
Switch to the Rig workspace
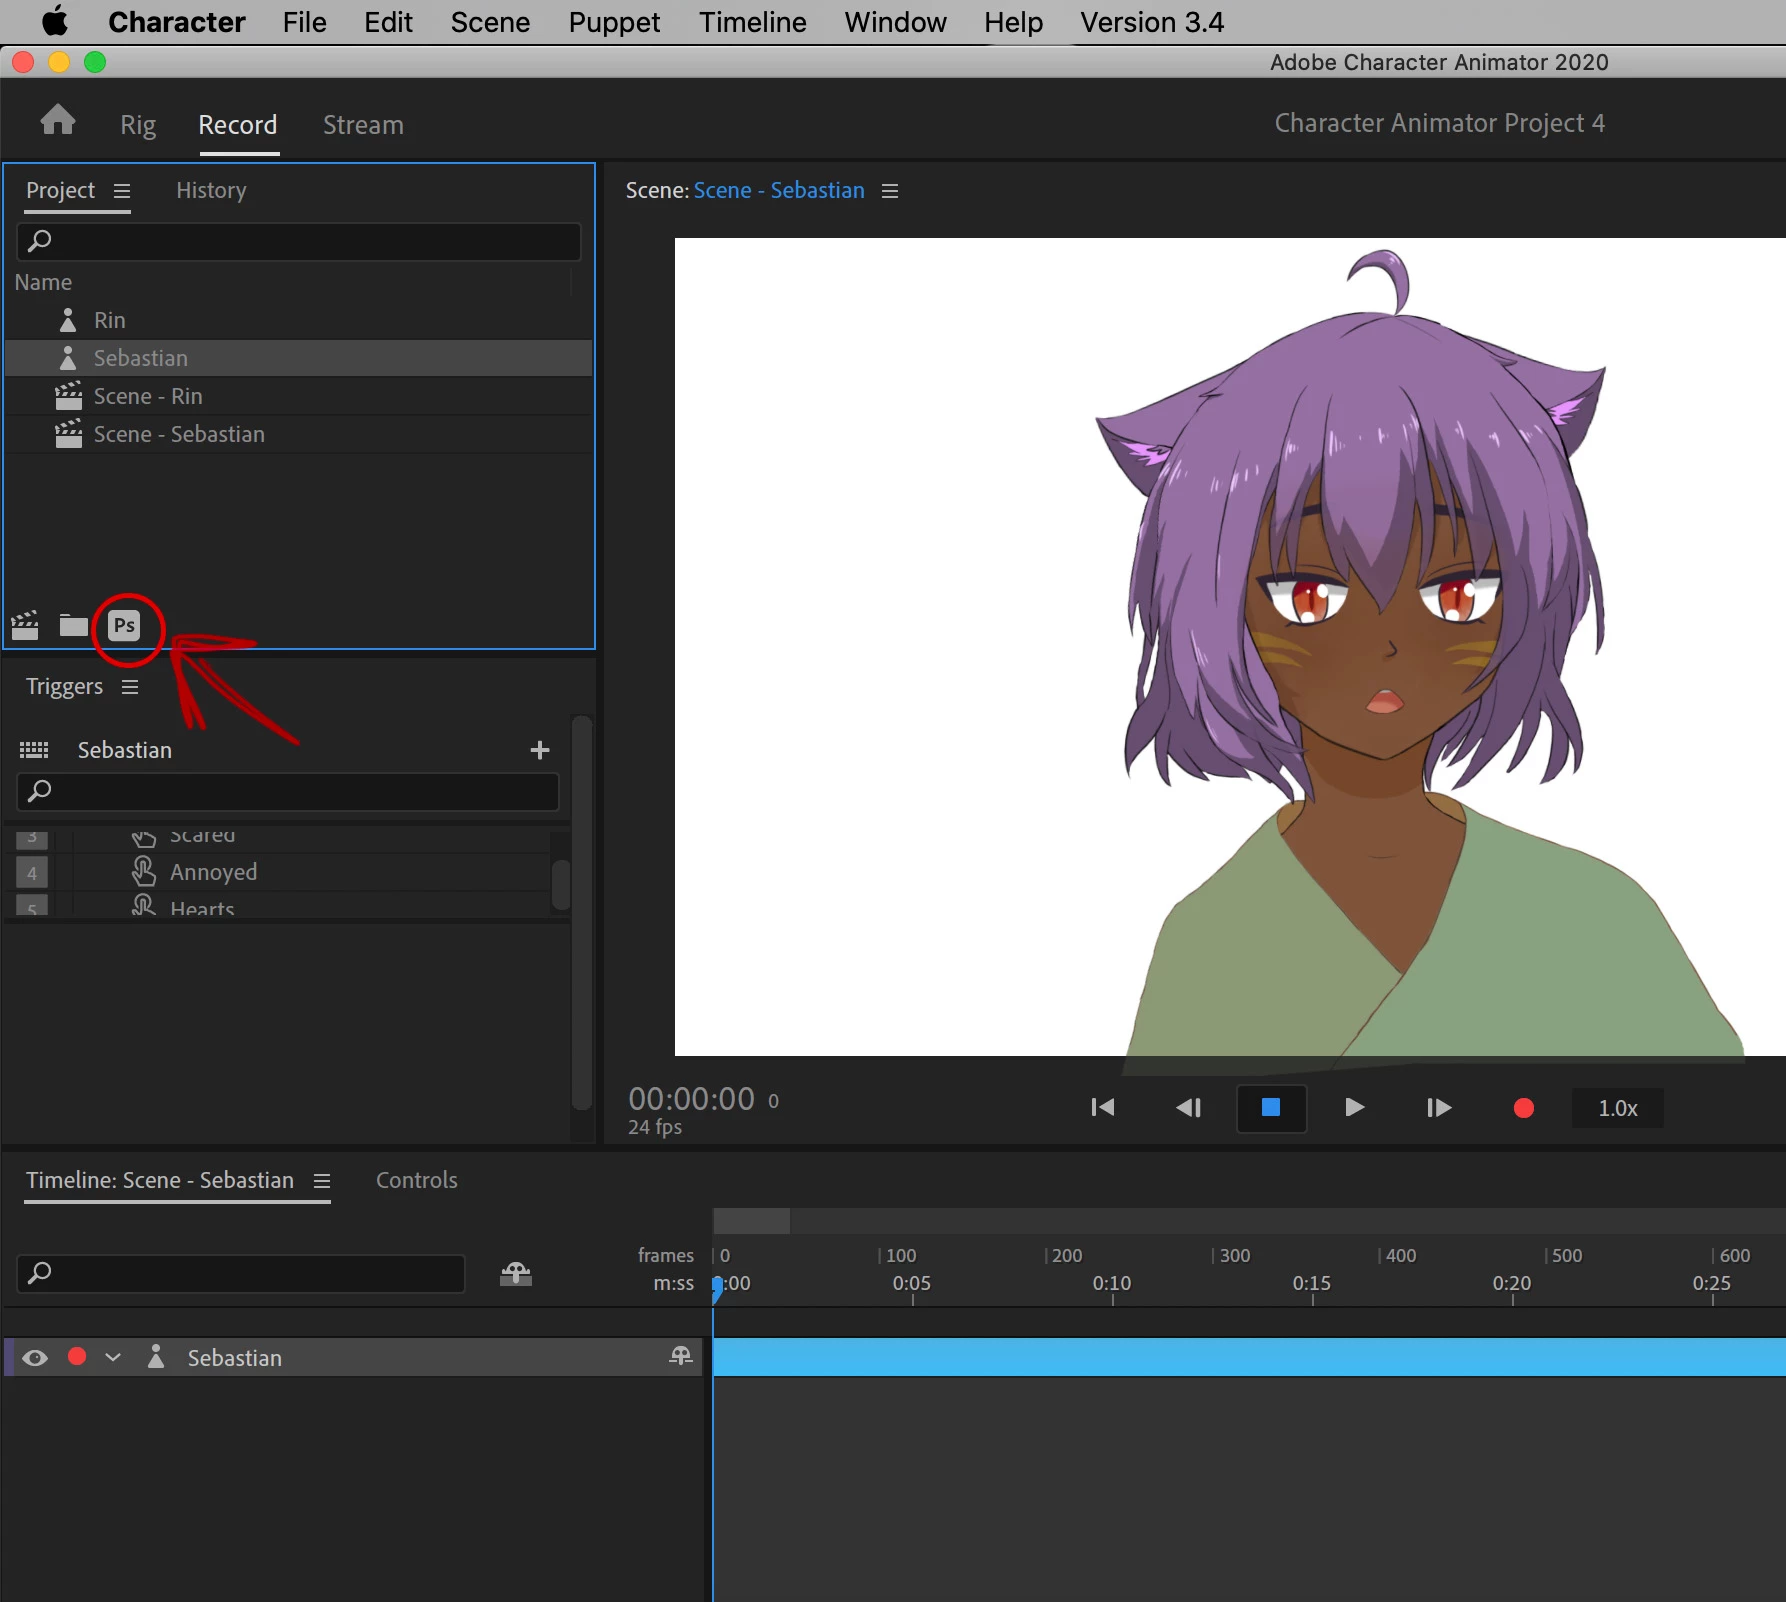(138, 125)
